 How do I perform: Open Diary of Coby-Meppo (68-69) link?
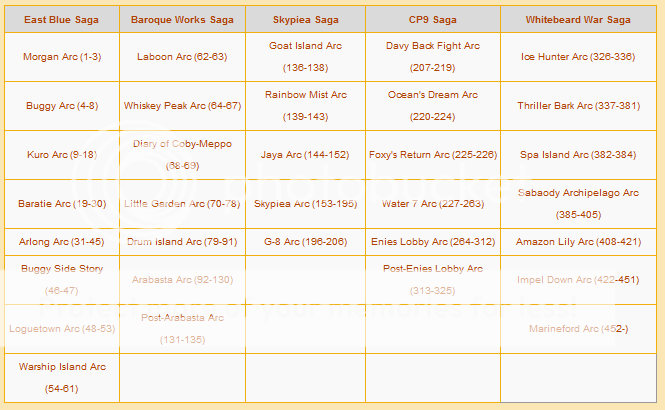[182, 155]
